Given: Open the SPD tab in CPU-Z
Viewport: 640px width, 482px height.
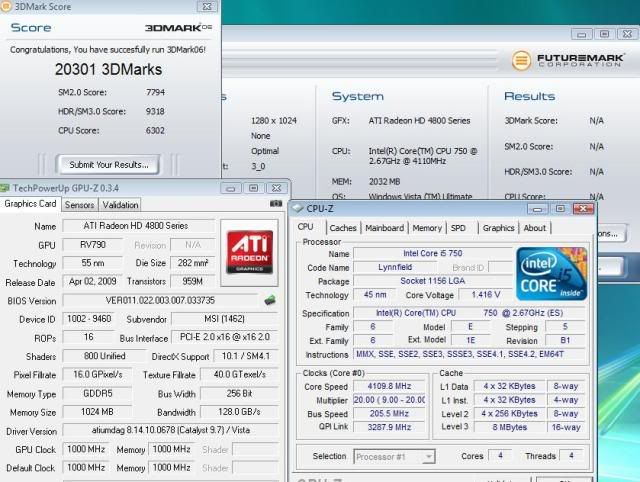Looking at the screenshot, I should coord(458,228).
